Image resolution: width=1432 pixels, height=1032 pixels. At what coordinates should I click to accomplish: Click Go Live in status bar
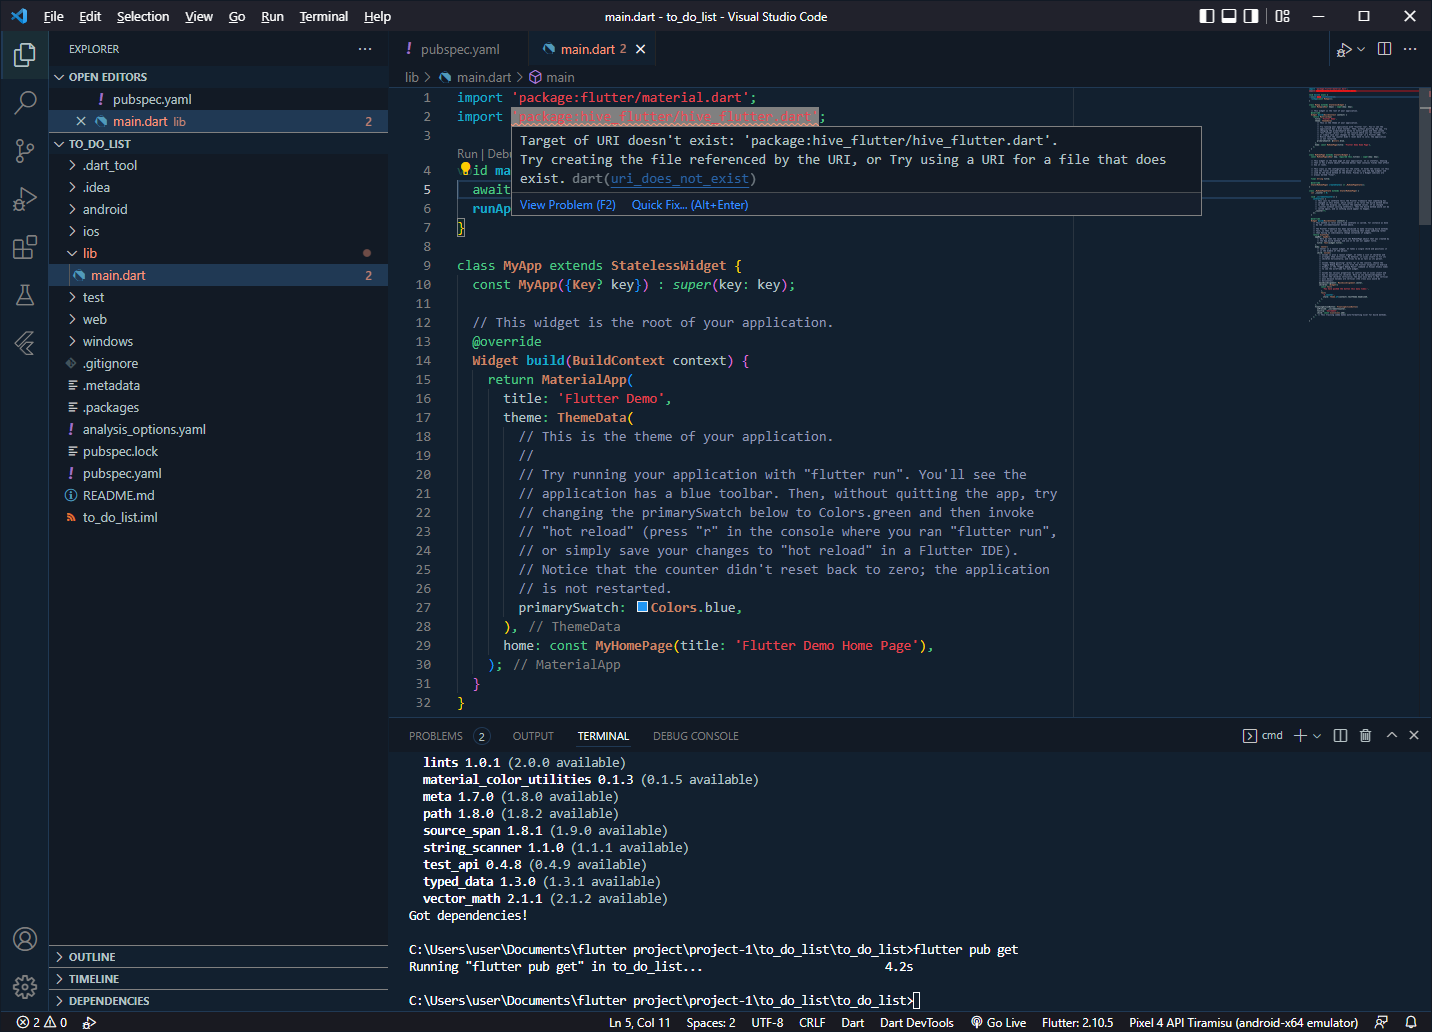tap(998, 1022)
